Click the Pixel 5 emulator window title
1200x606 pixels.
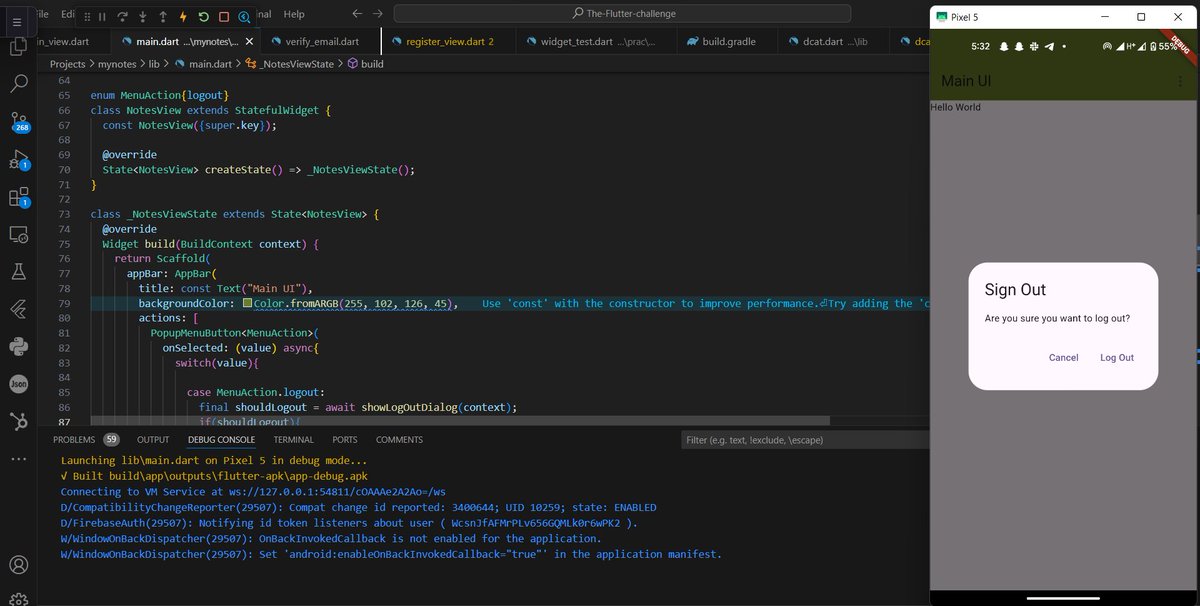click(964, 17)
